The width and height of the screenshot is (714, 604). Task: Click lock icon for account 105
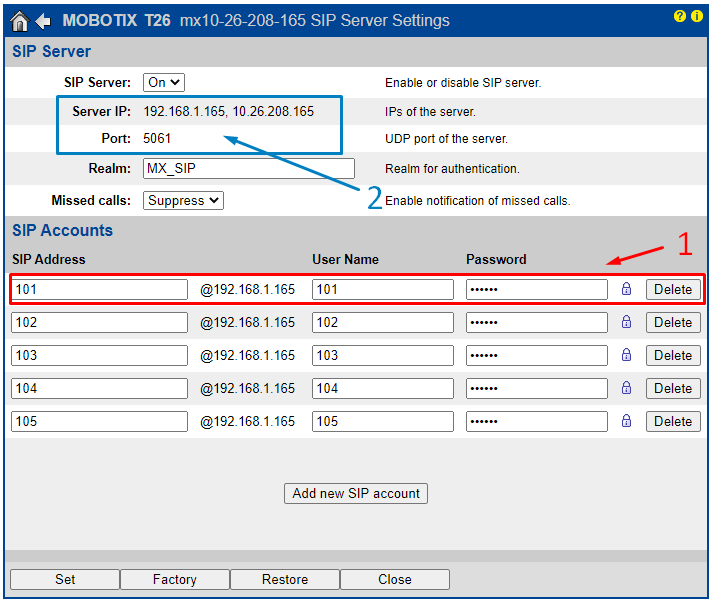point(627,421)
